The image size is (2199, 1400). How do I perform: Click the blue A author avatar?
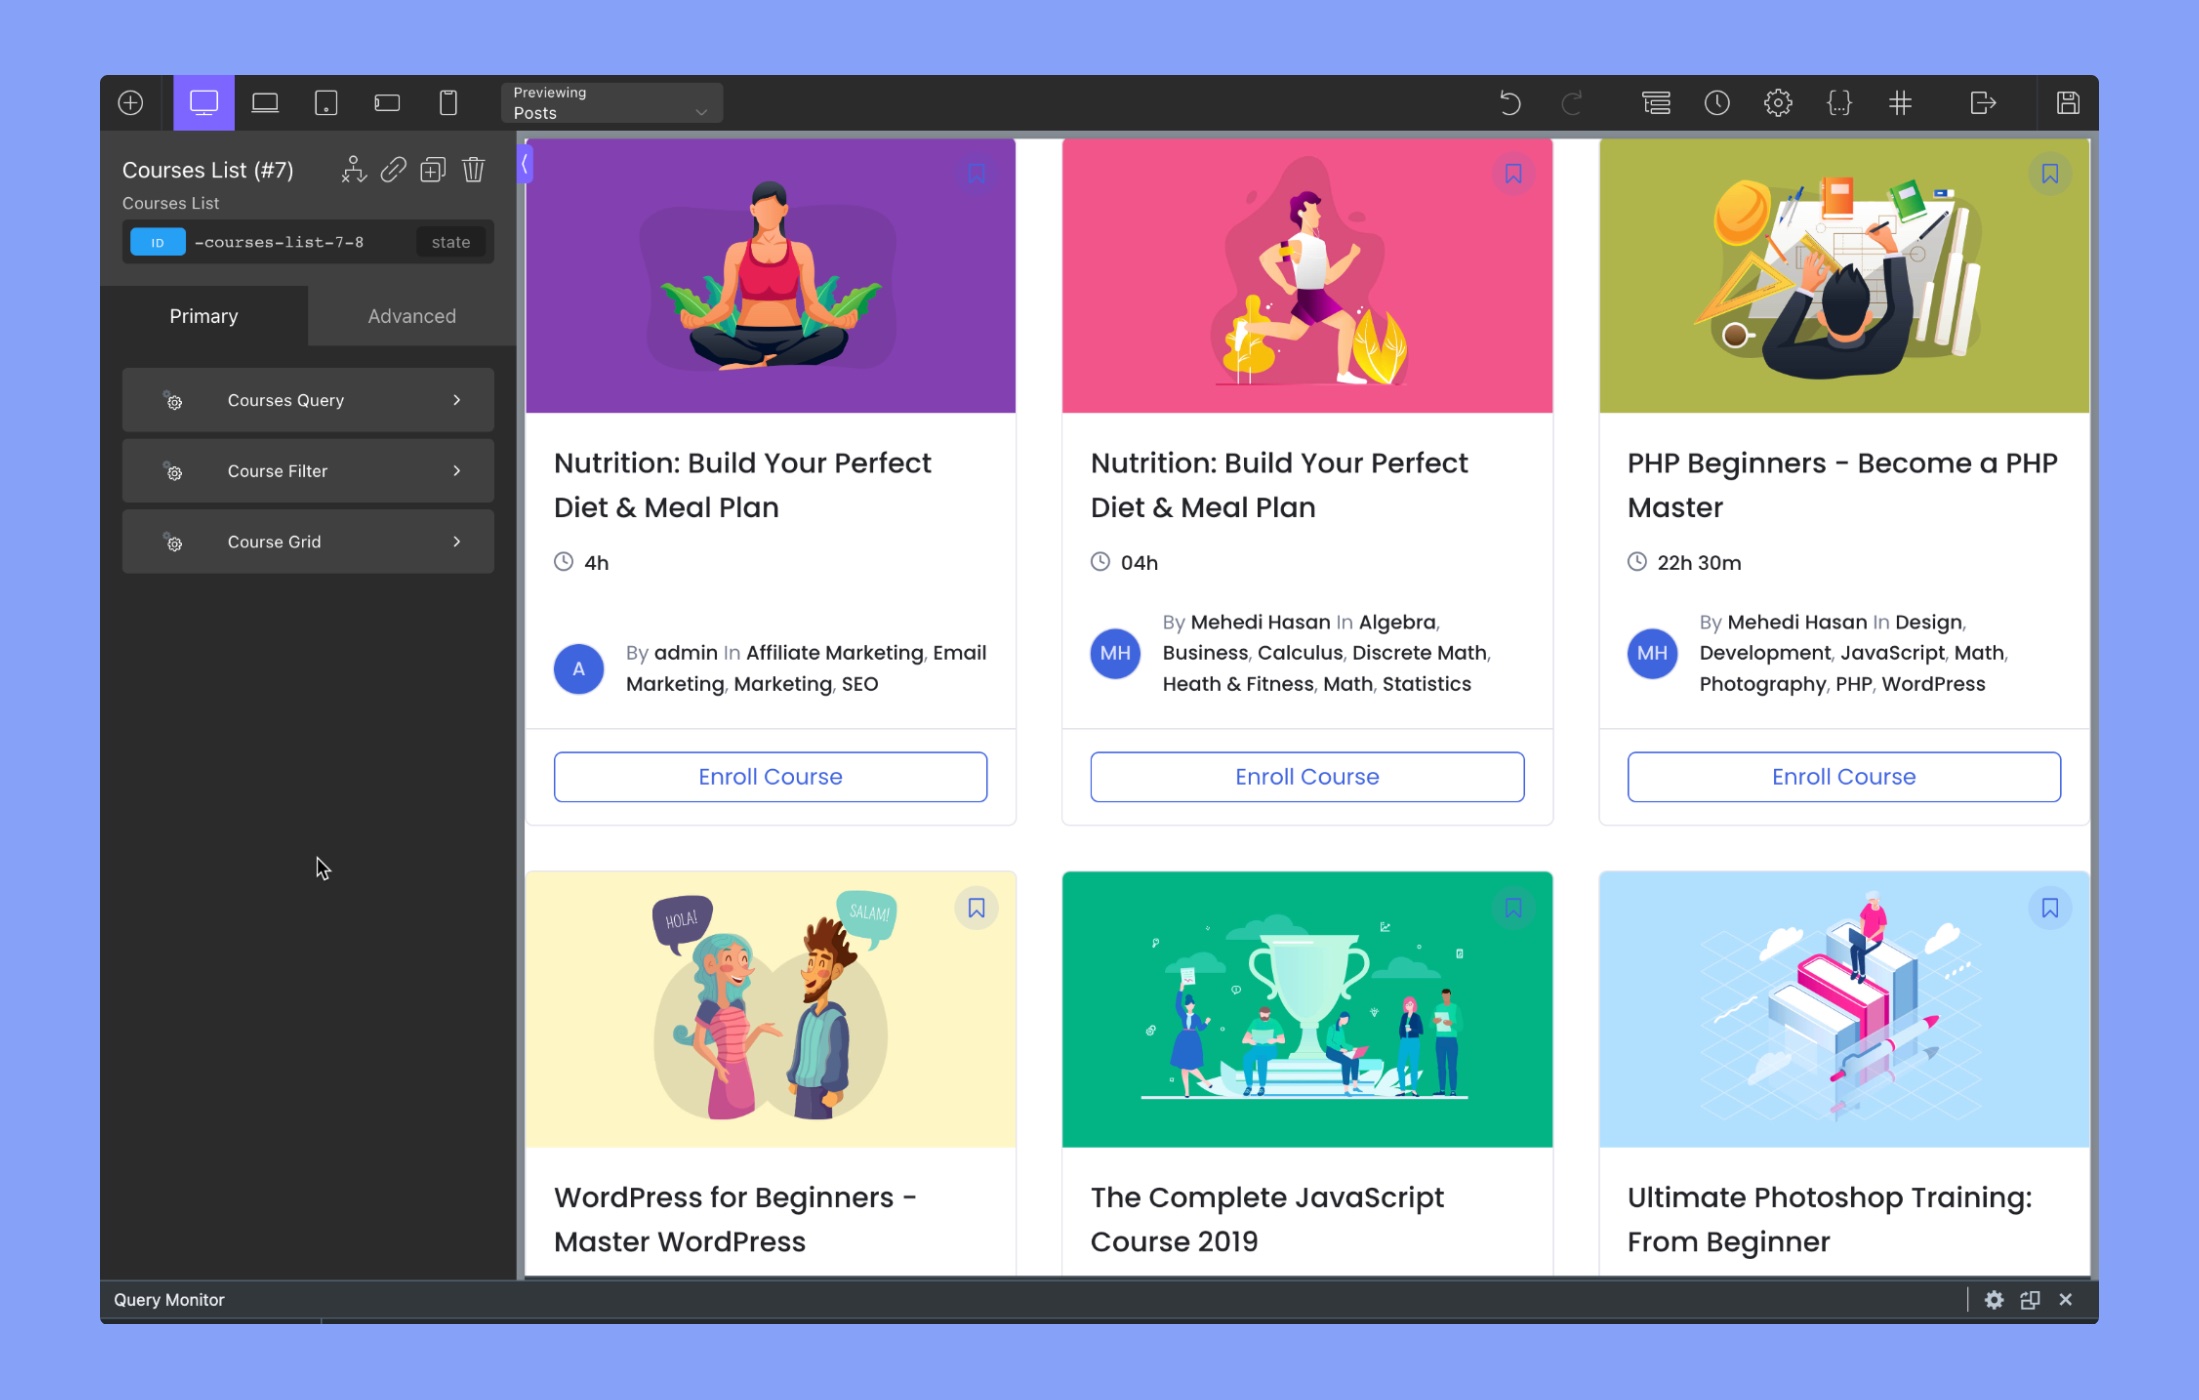pyautogui.click(x=579, y=669)
